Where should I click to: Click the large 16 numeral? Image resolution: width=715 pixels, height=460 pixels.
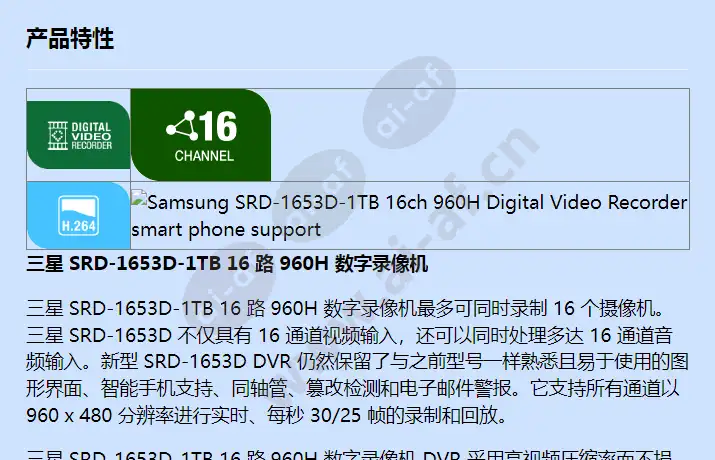(x=218, y=126)
